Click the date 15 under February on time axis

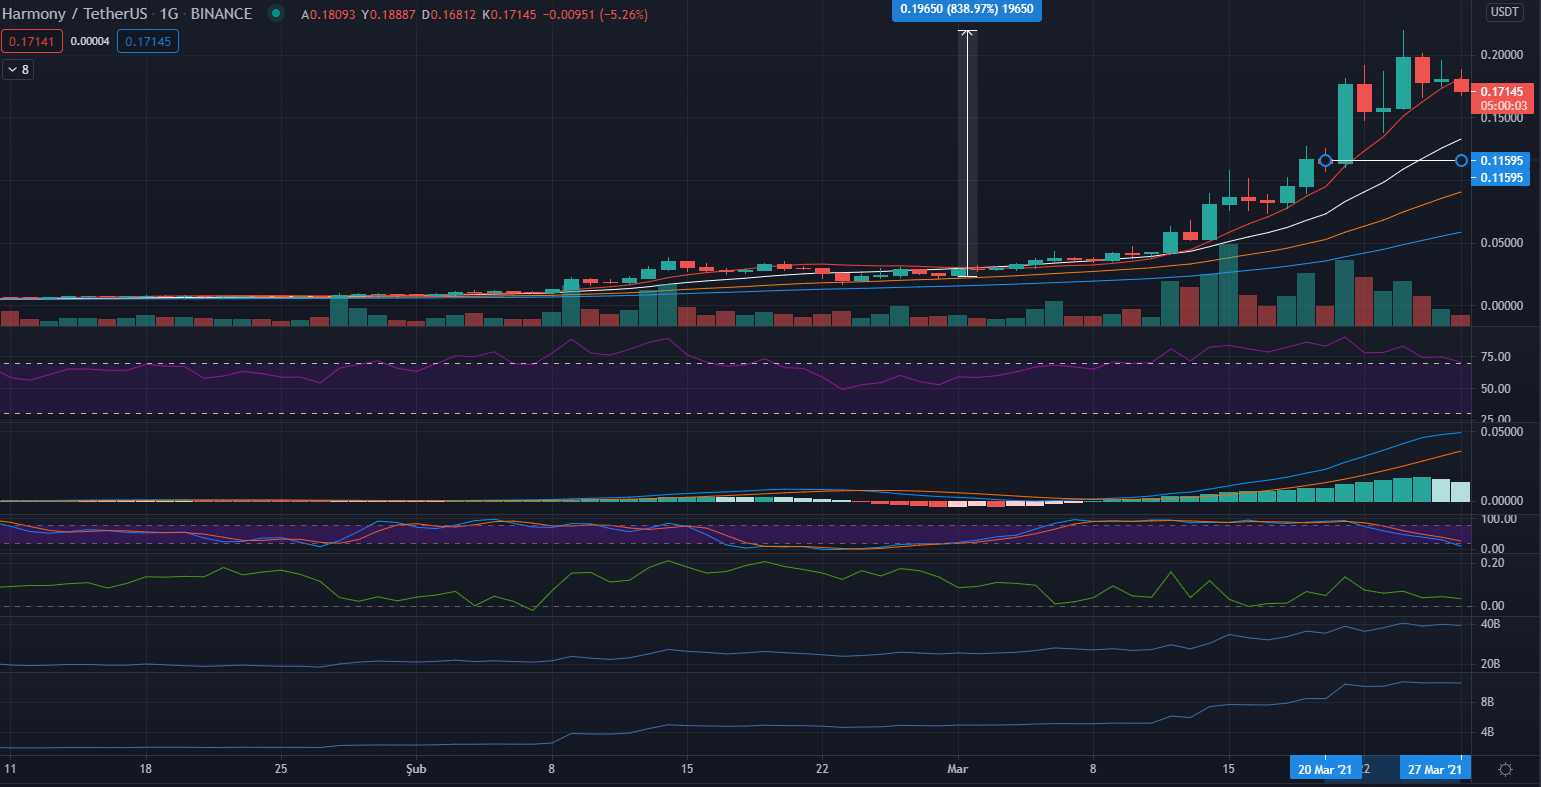click(687, 769)
